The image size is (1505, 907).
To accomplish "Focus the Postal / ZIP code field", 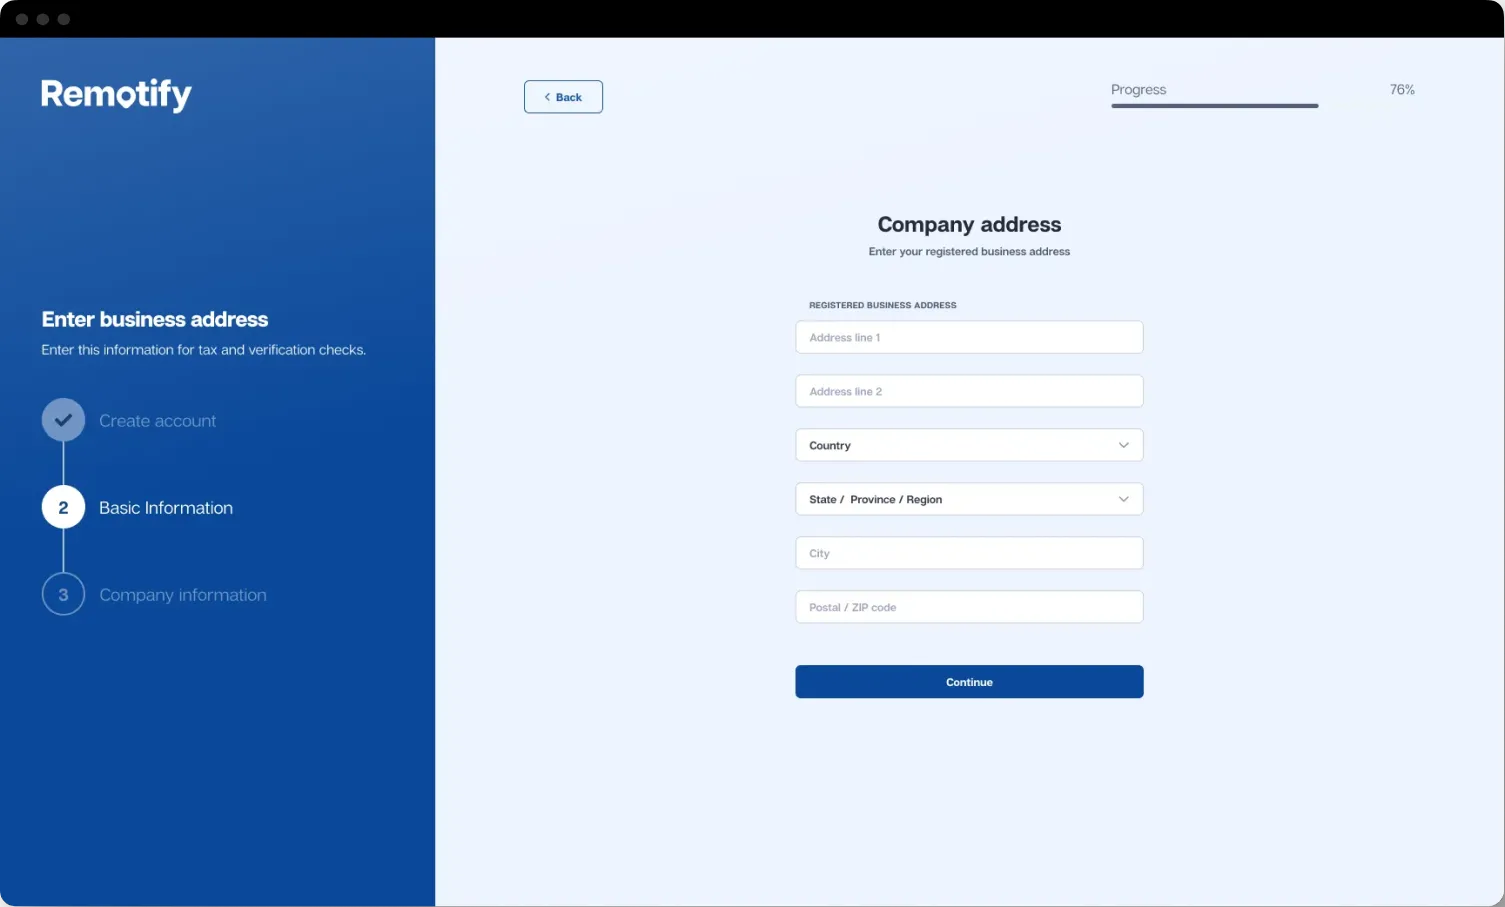I will click(969, 607).
